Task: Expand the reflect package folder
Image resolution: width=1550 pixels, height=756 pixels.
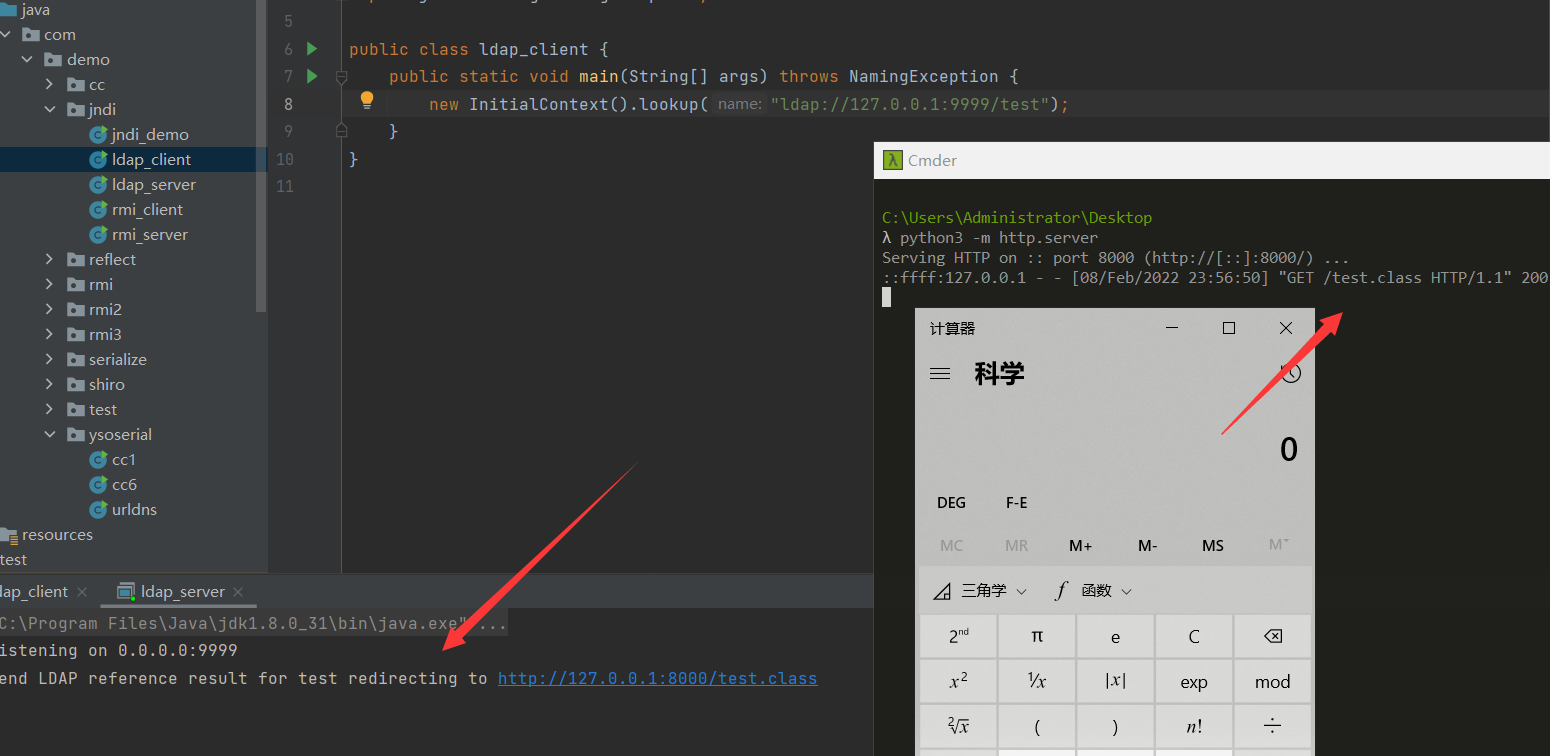Action: [50, 259]
